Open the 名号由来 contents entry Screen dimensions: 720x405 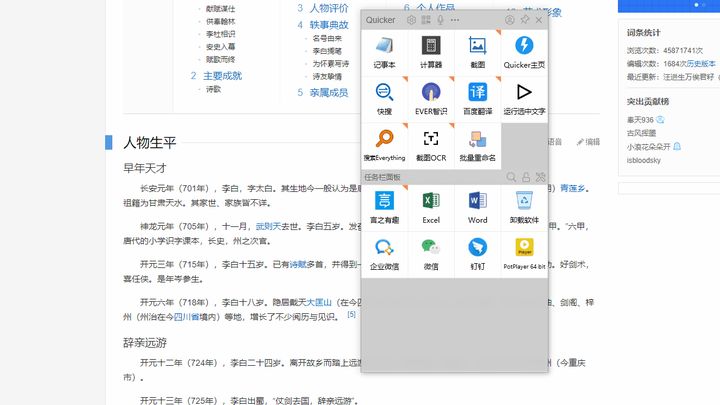tap(327, 39)
